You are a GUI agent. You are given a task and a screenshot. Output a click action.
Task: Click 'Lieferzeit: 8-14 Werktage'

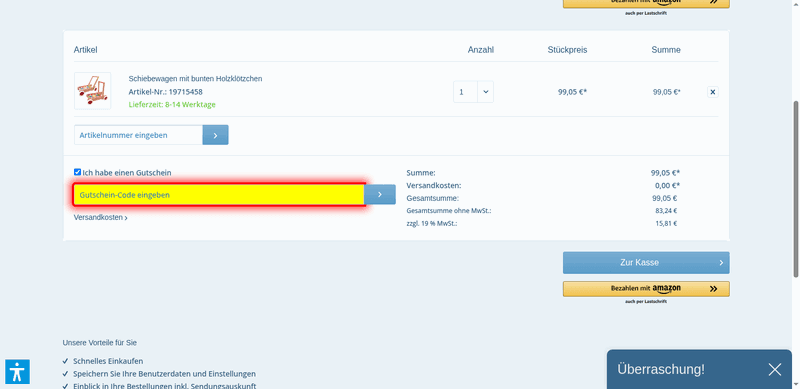(172, 105)
